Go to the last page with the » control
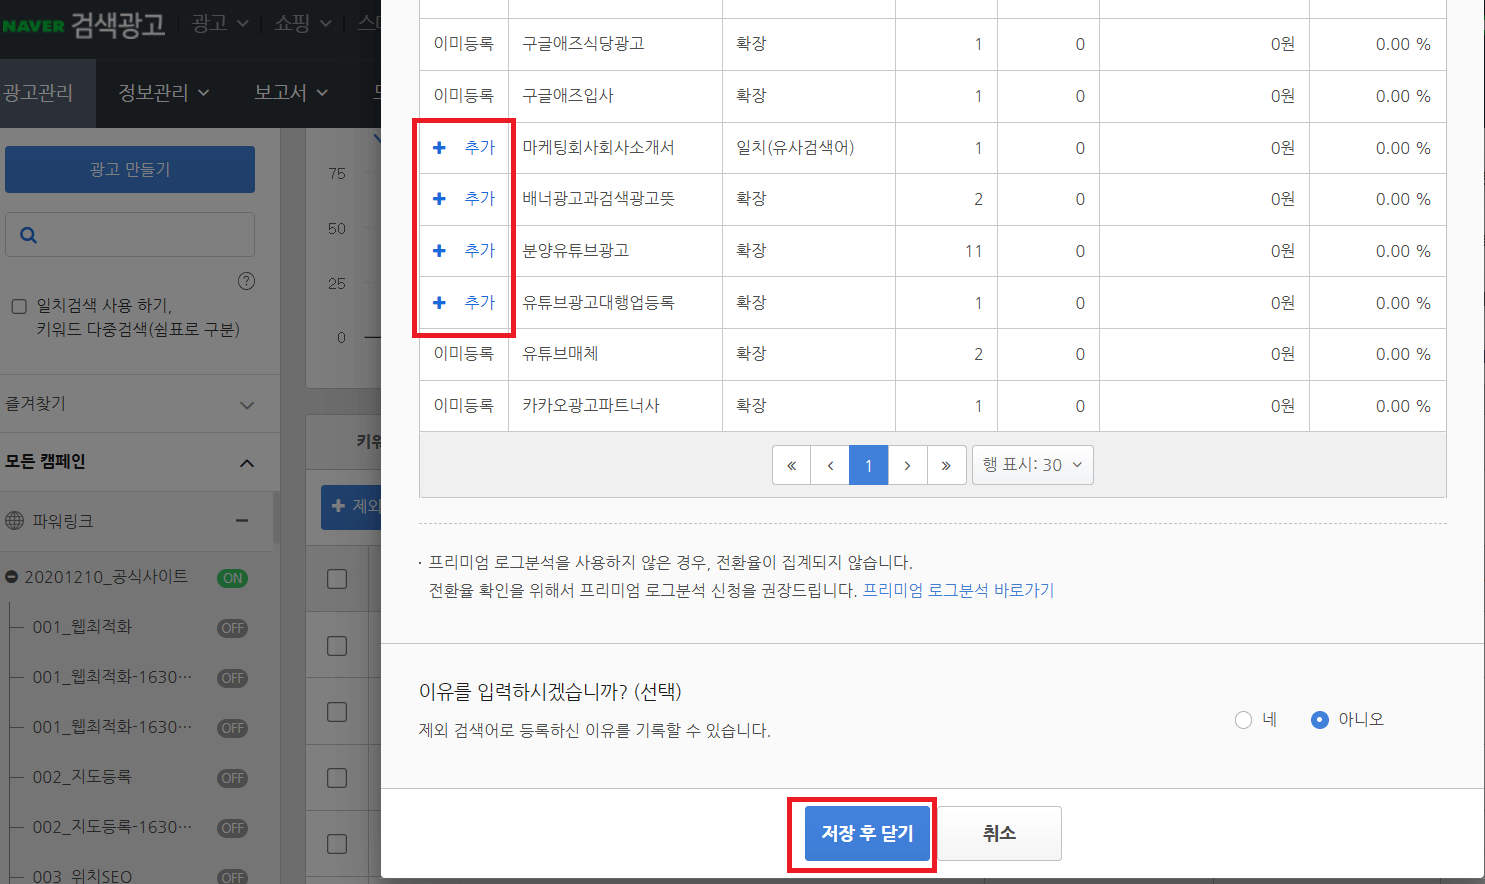Viewport: 1485px width, 884px height. (x=946, y=464)
